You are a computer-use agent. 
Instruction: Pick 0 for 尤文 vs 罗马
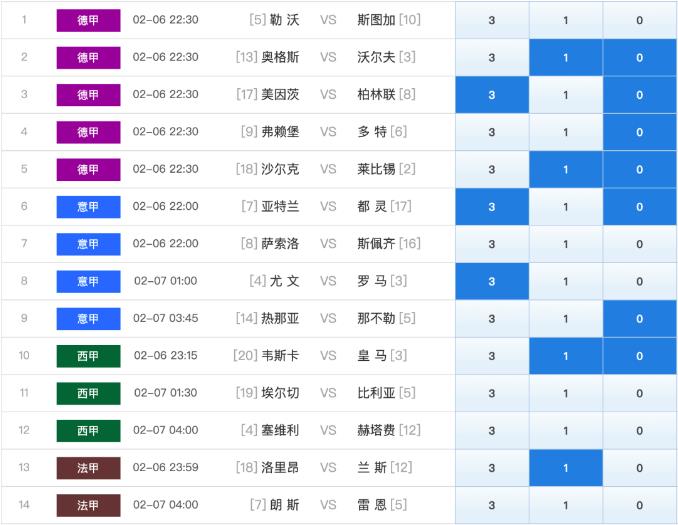click(640, 281)
